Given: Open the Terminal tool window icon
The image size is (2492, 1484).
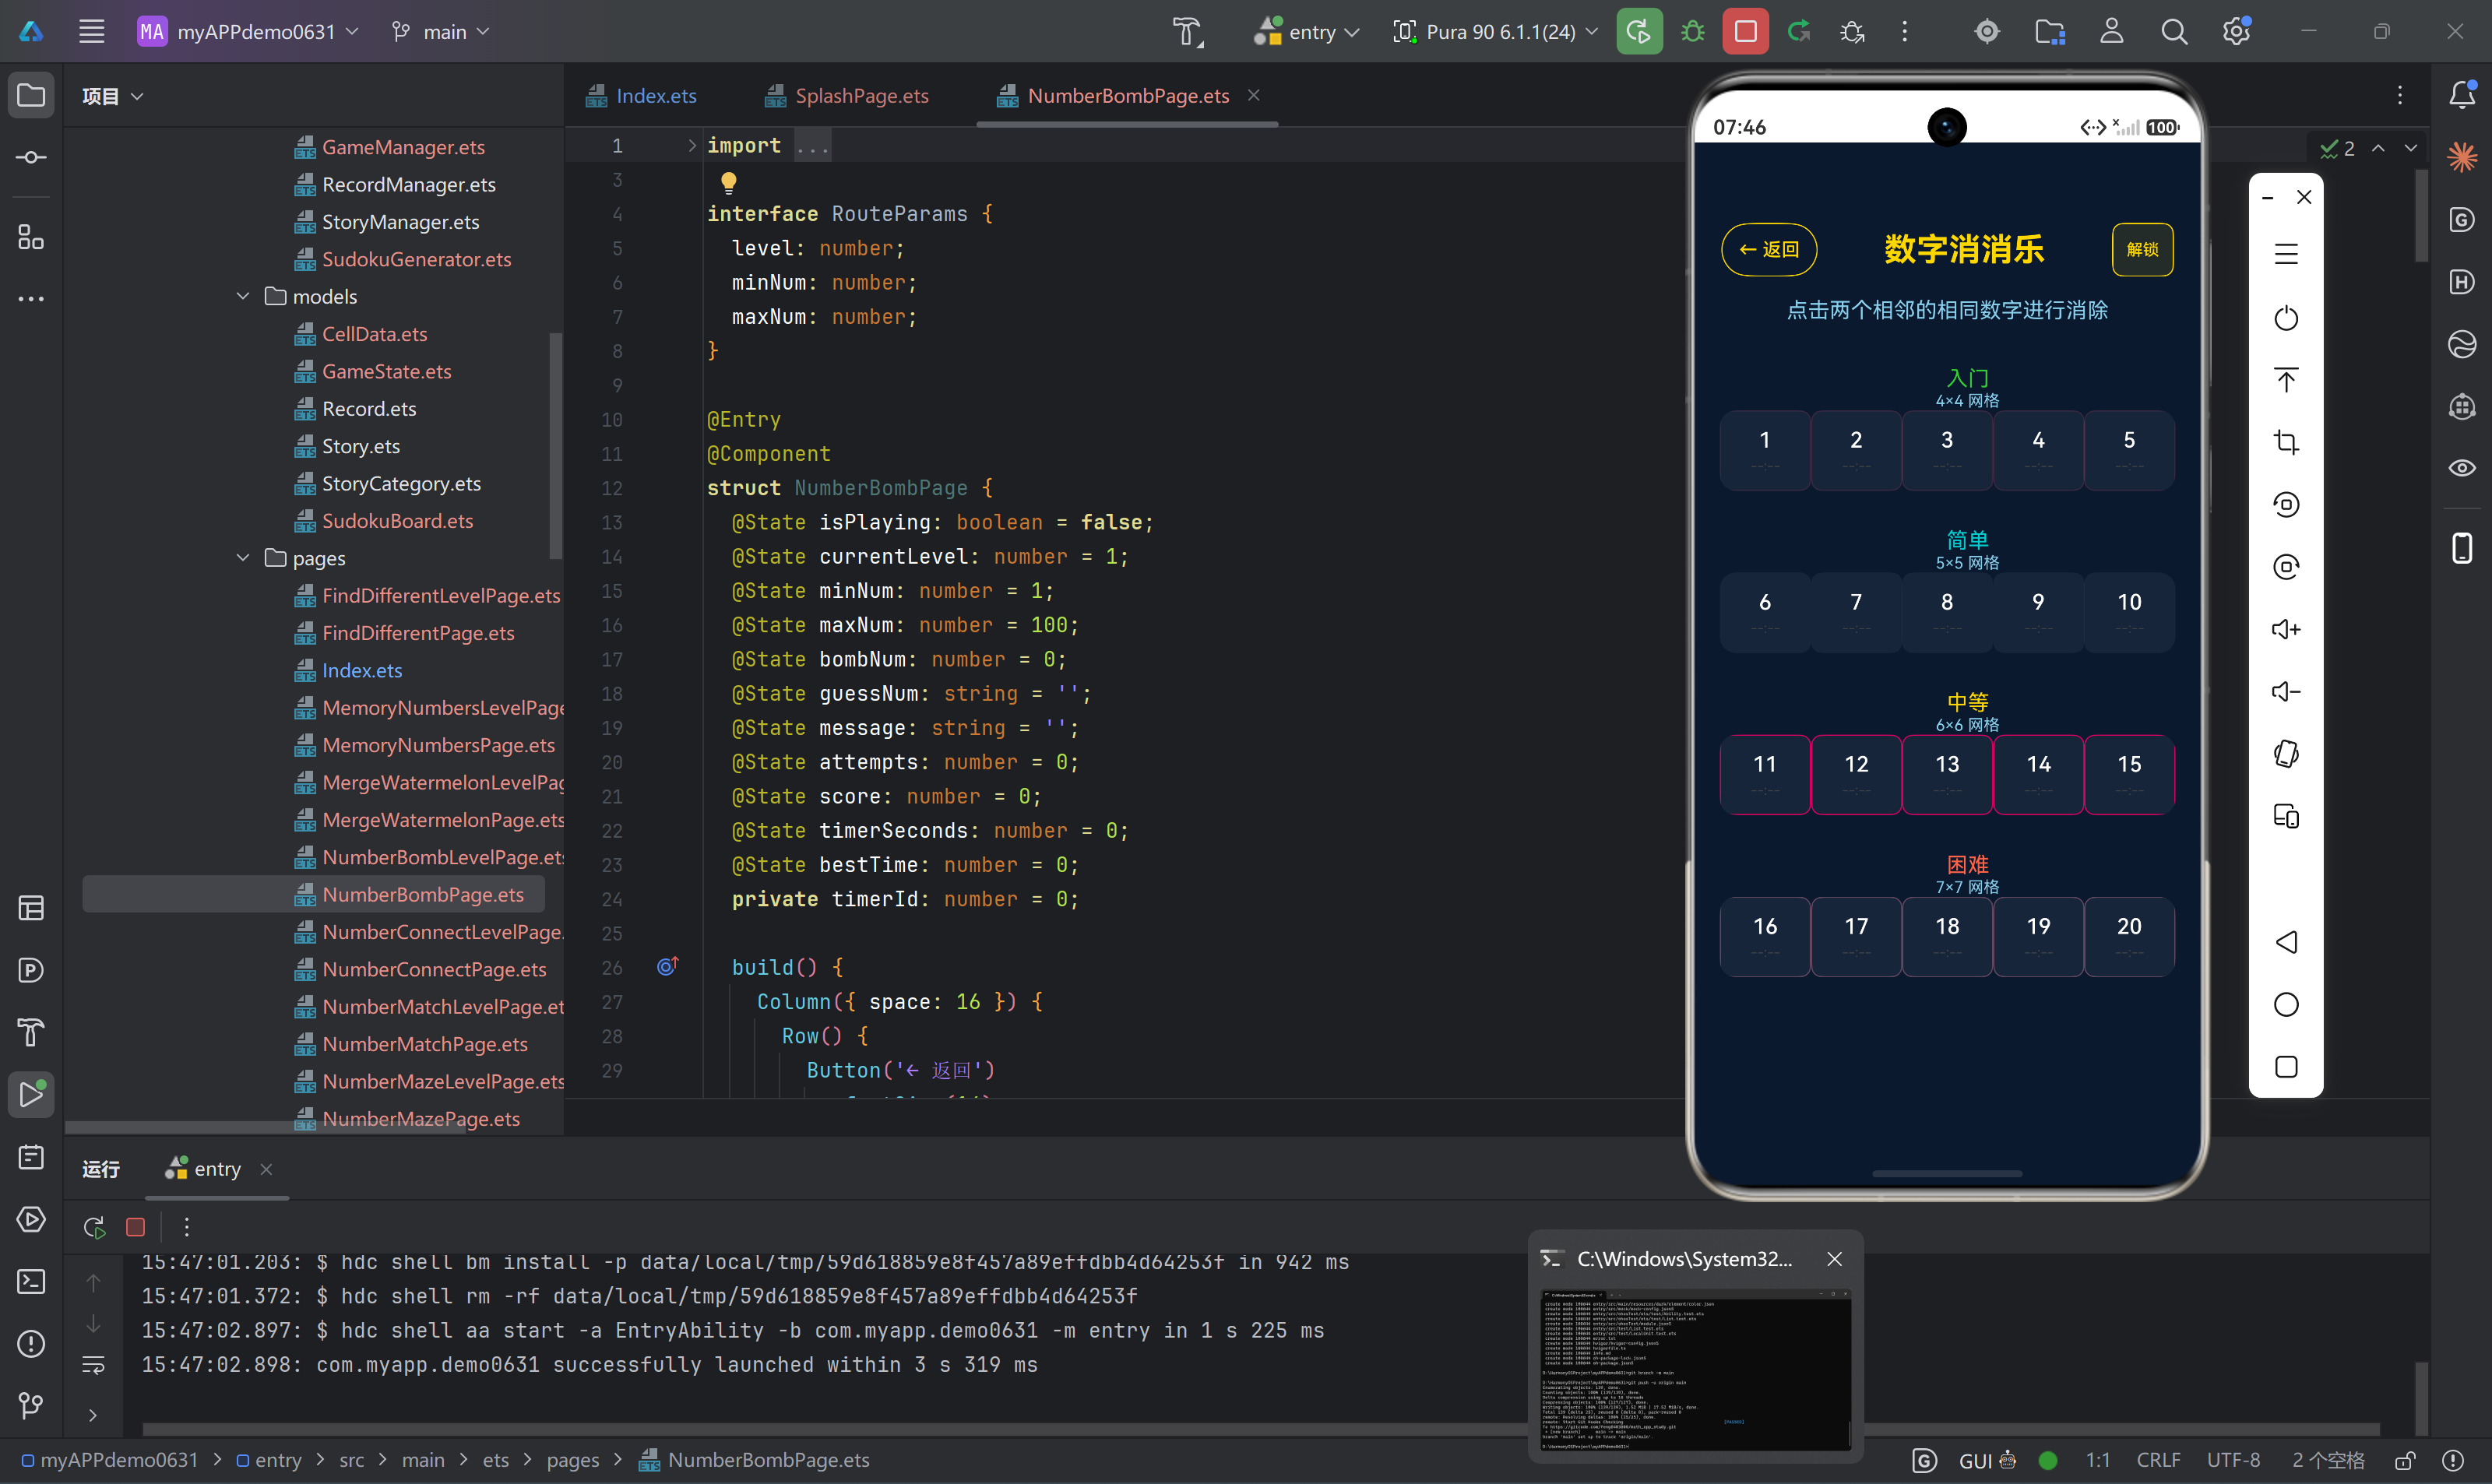Looking at the screenshot, I should point(31,1281).
